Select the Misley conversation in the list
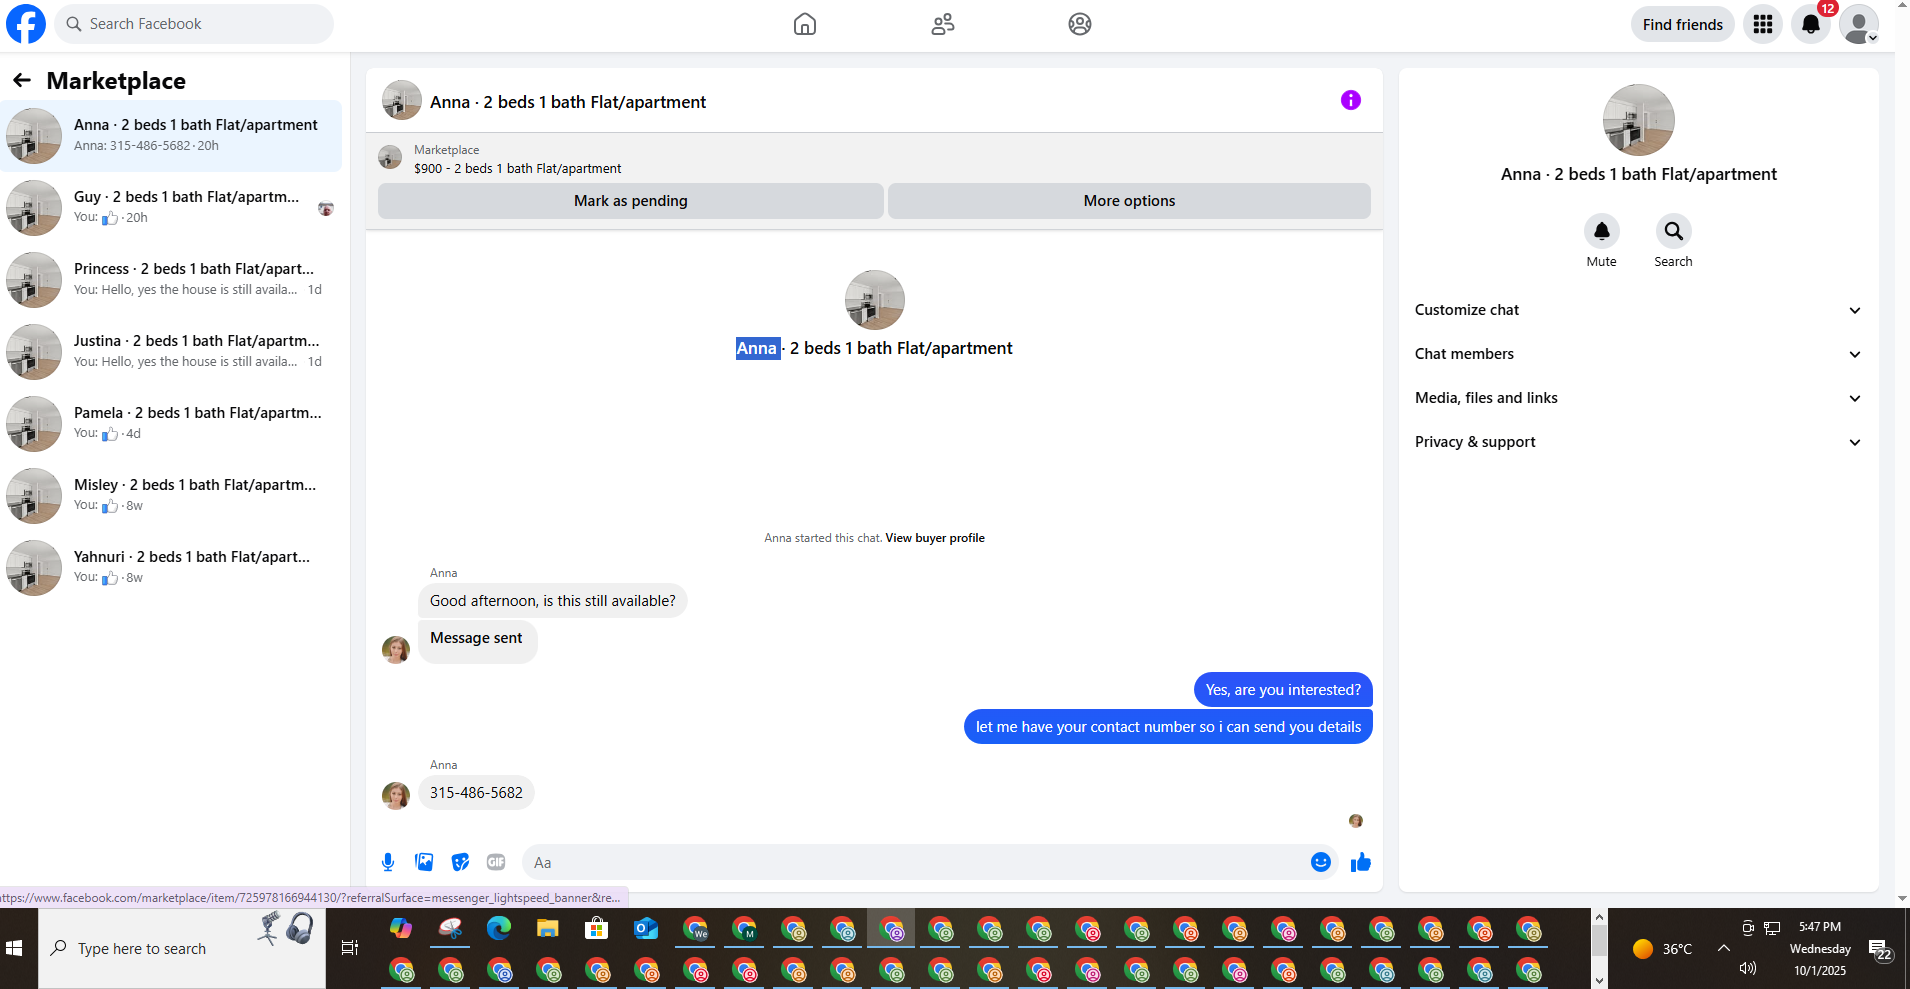 coord(171,496)
